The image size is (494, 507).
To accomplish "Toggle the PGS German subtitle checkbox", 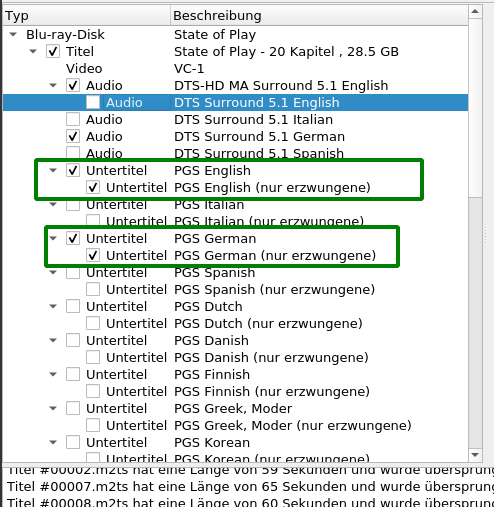I will click(73, 239).
